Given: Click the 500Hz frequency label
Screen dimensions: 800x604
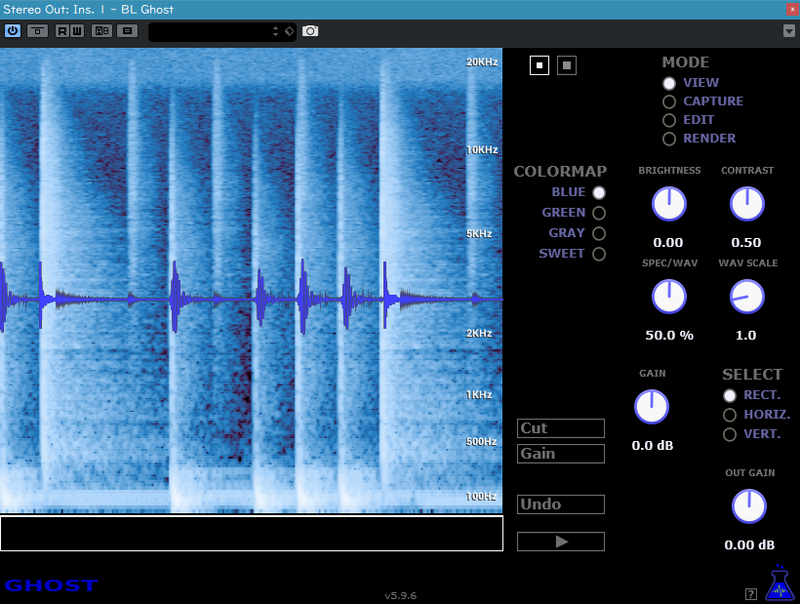Looking at the screenshot, I should click(481, 442).
